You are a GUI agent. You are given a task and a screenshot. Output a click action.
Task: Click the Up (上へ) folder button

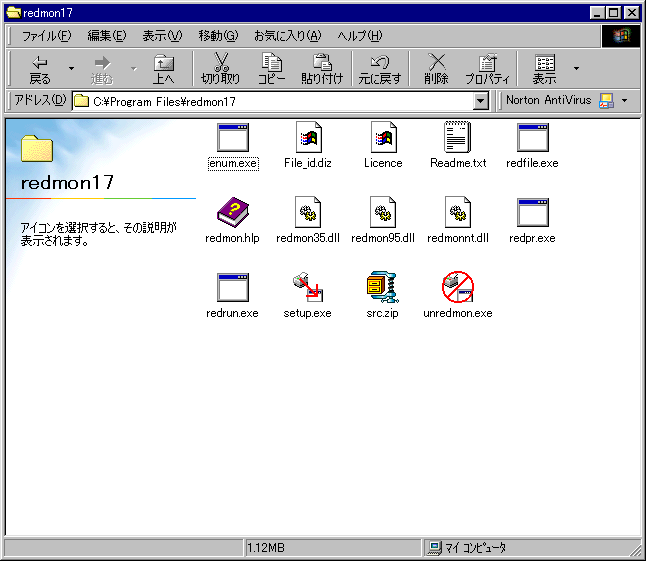tap(164, 69)
